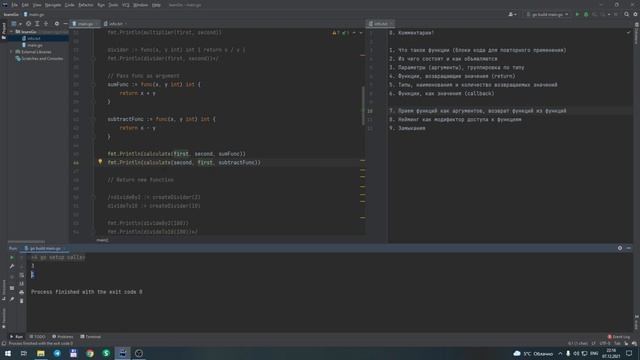This screenshot has width=640, height=360.
Task: Toggle scroll-to-end icon in Run panel
Action: [22, 284]
